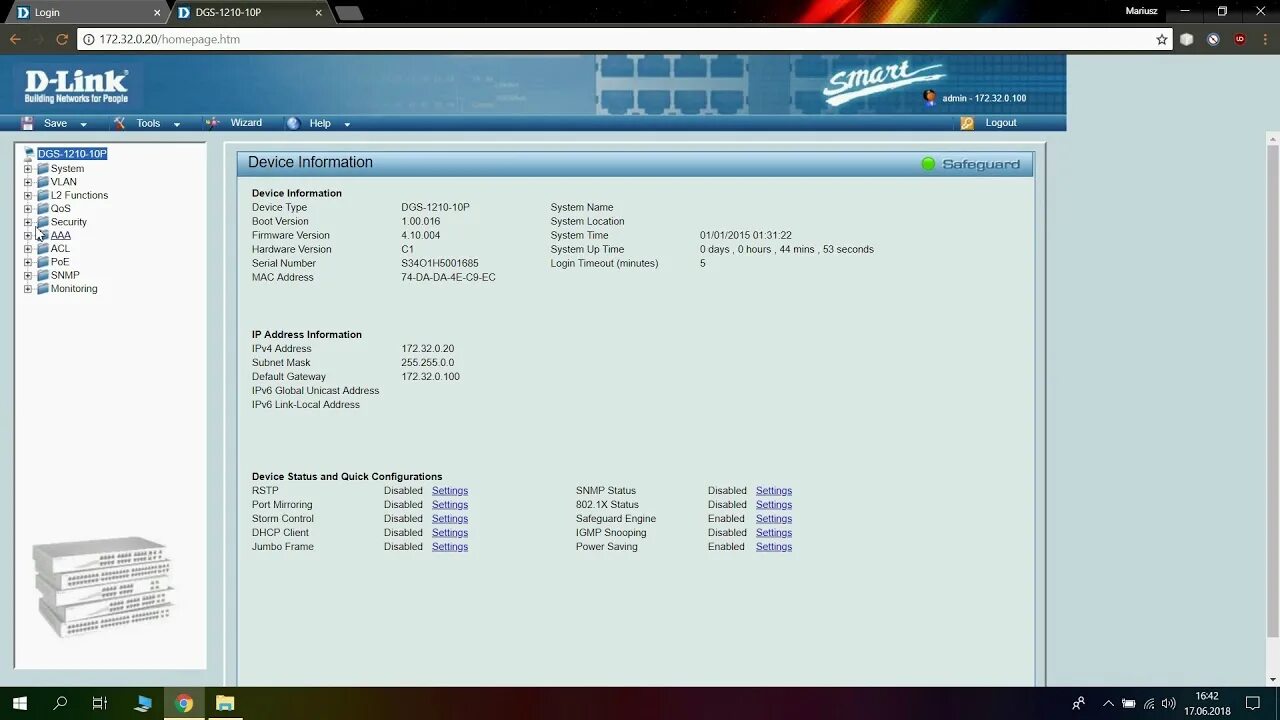Select Security in the tree
The height and width of the screenshot is (720, 1280).
coord(69,222)
